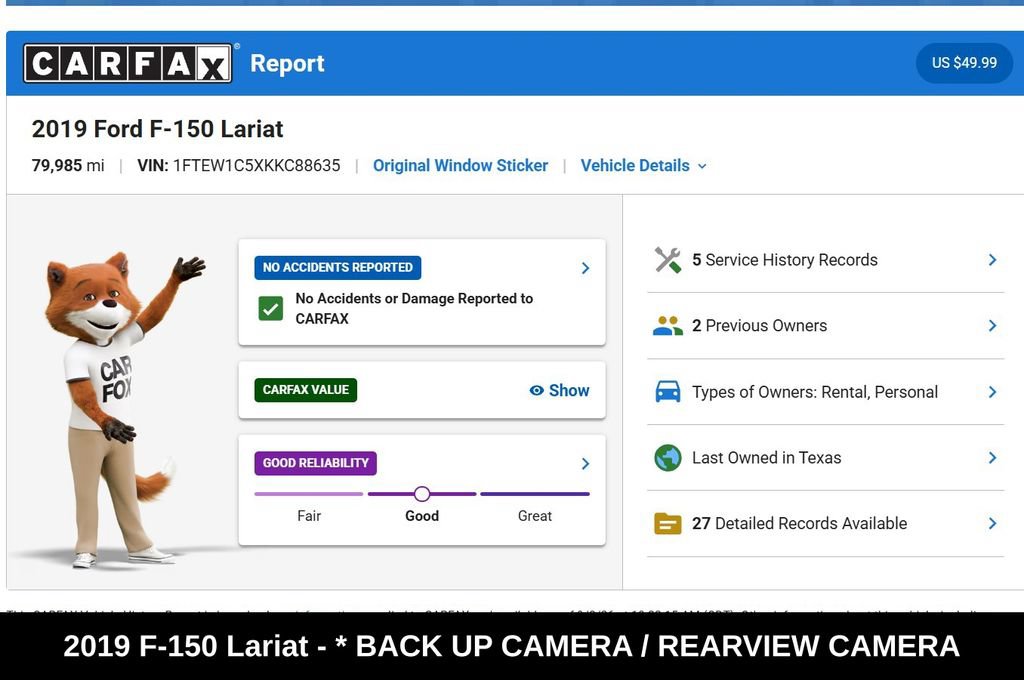Click the Great reliability label
Image resolution: width=1024 pixels, height=680 pixels.
(535, 516)
